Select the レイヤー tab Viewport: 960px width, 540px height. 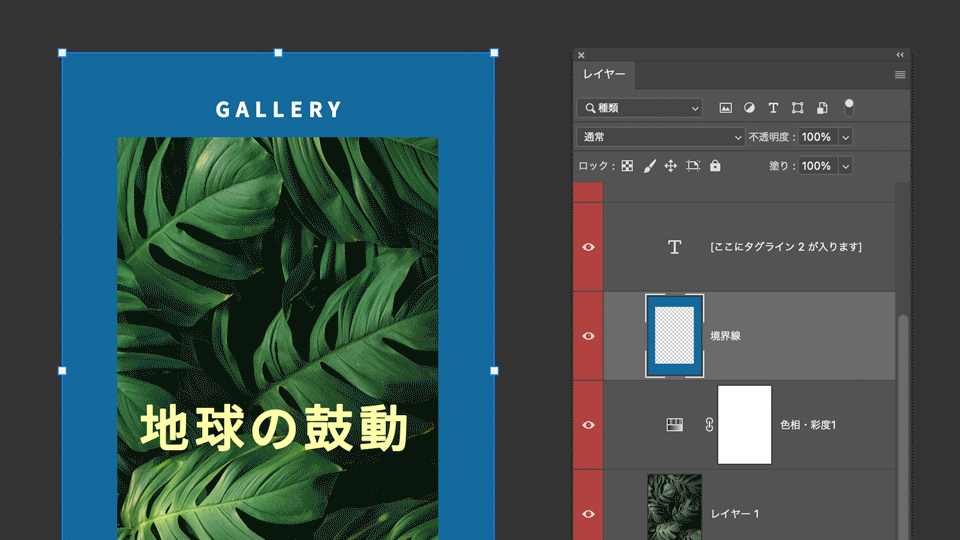[604, 74]
